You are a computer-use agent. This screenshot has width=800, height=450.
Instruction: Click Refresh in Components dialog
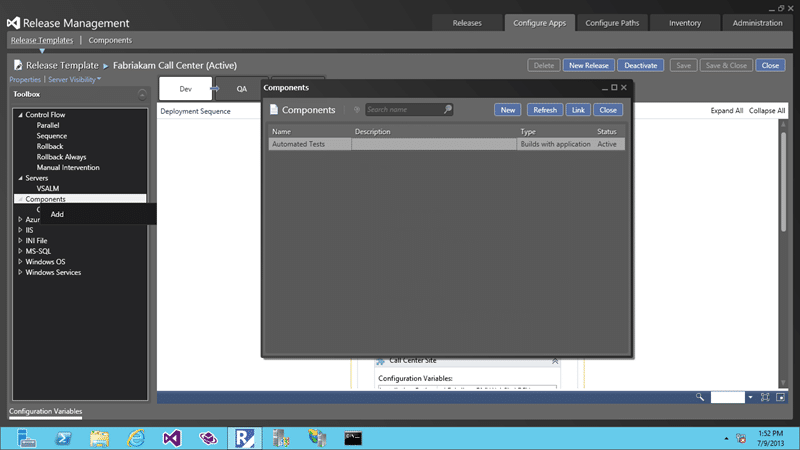[x=545, y=110]
